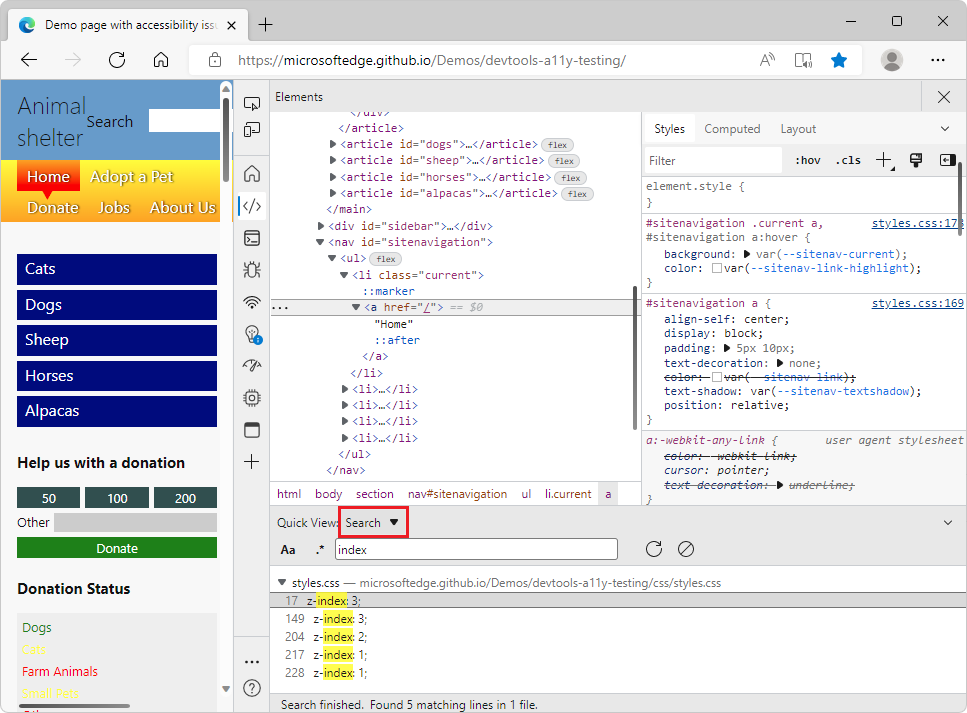Switch to the Layout tab
The height and width of the screenshot is (713, 967).
[798, 128]
